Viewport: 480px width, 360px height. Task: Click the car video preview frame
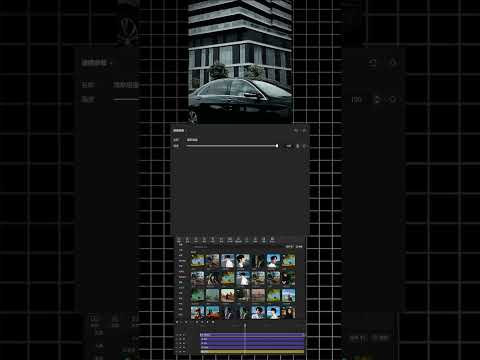click(x=240, y=62)
